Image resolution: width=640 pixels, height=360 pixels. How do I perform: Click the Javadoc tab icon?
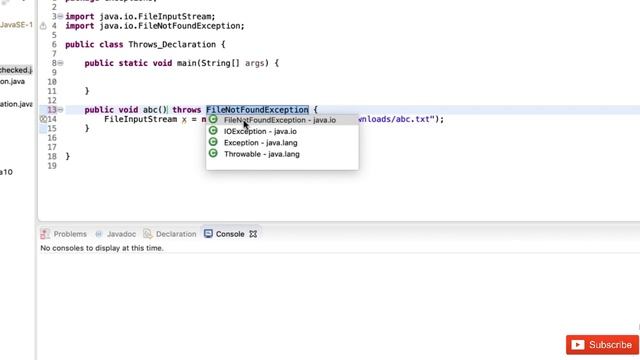(x=99, y=234)
